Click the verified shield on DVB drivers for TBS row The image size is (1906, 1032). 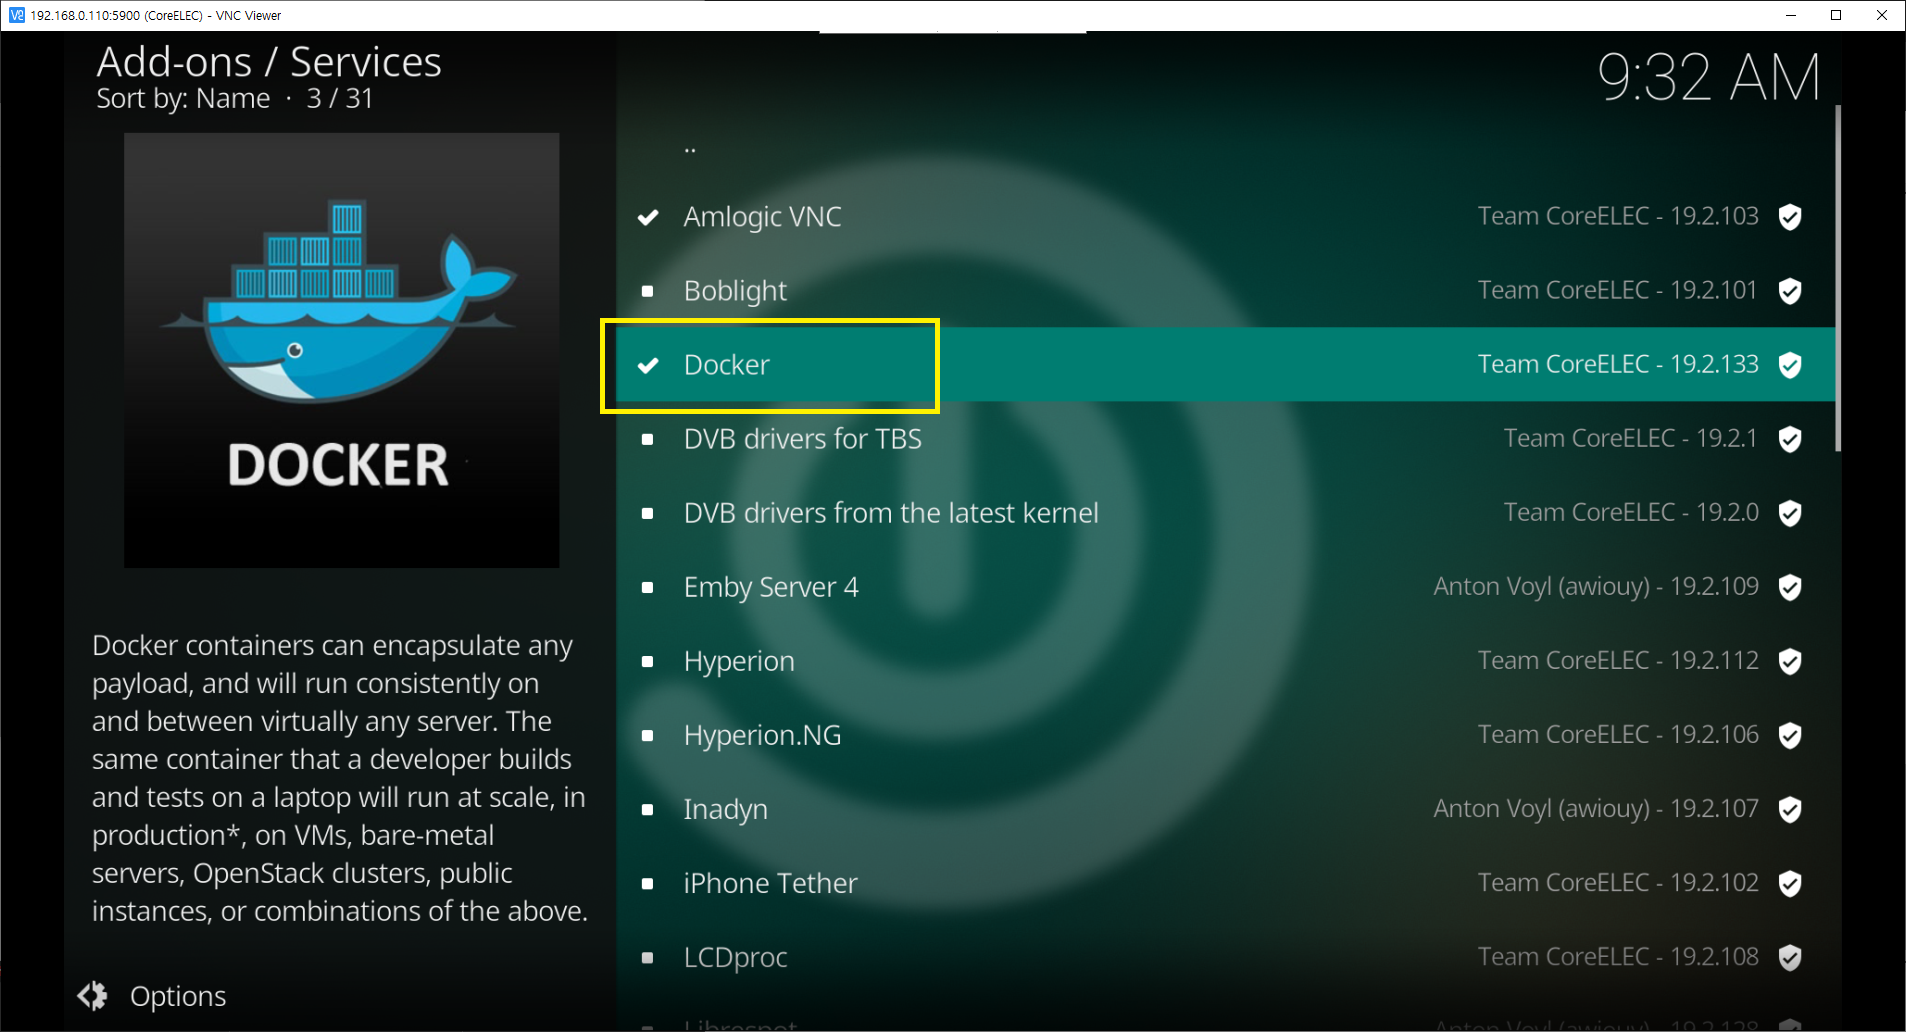point(1790,439)
